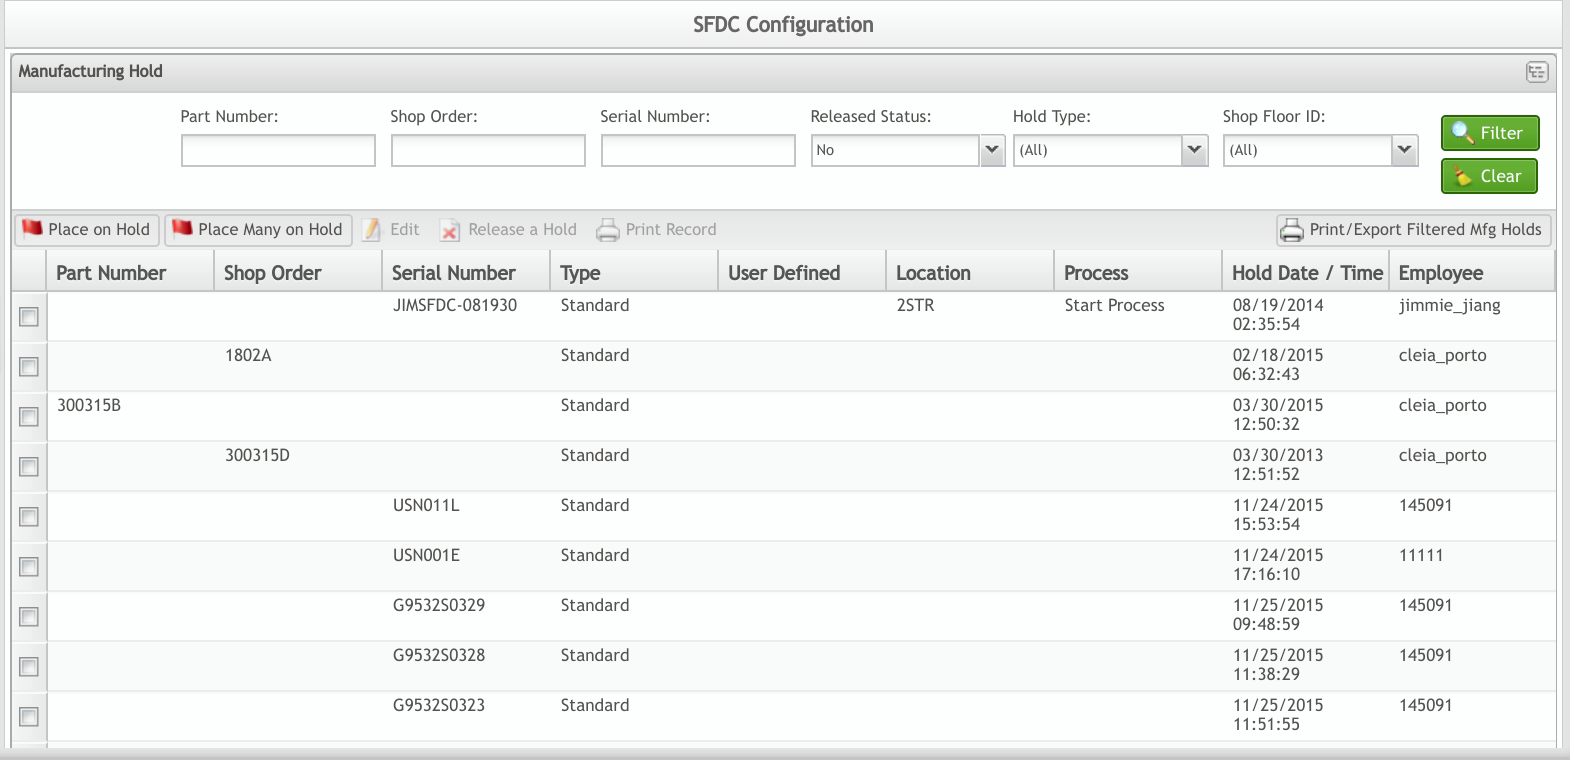Click shop order 300315D cell

coord(257,455)
